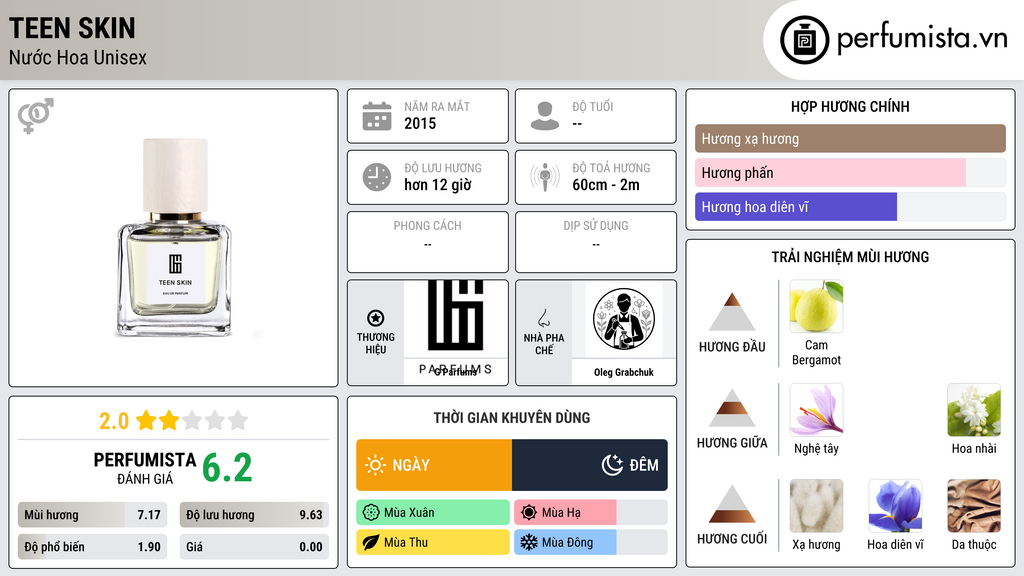Click the 6.2 Perfumista rating score
This screenshot has height=576, width=1024.
(227, 468)
